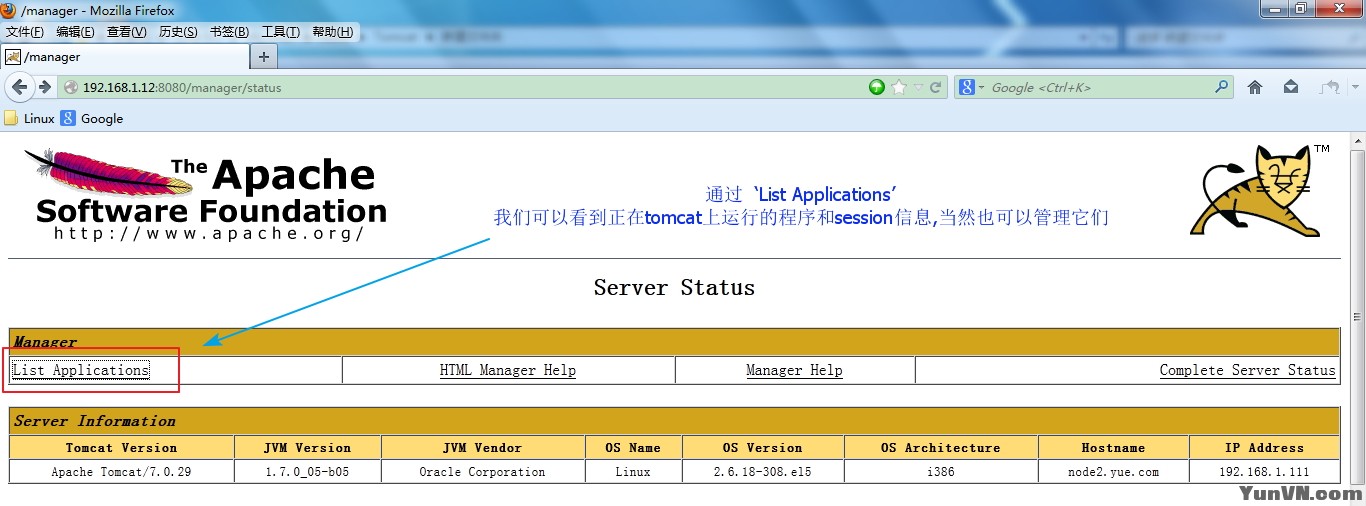Viewport: 1366px width, 506px height.
Task: Select the node2.yue.com hostname cell
Action: pyautogui.click(x=1113, y=472)
